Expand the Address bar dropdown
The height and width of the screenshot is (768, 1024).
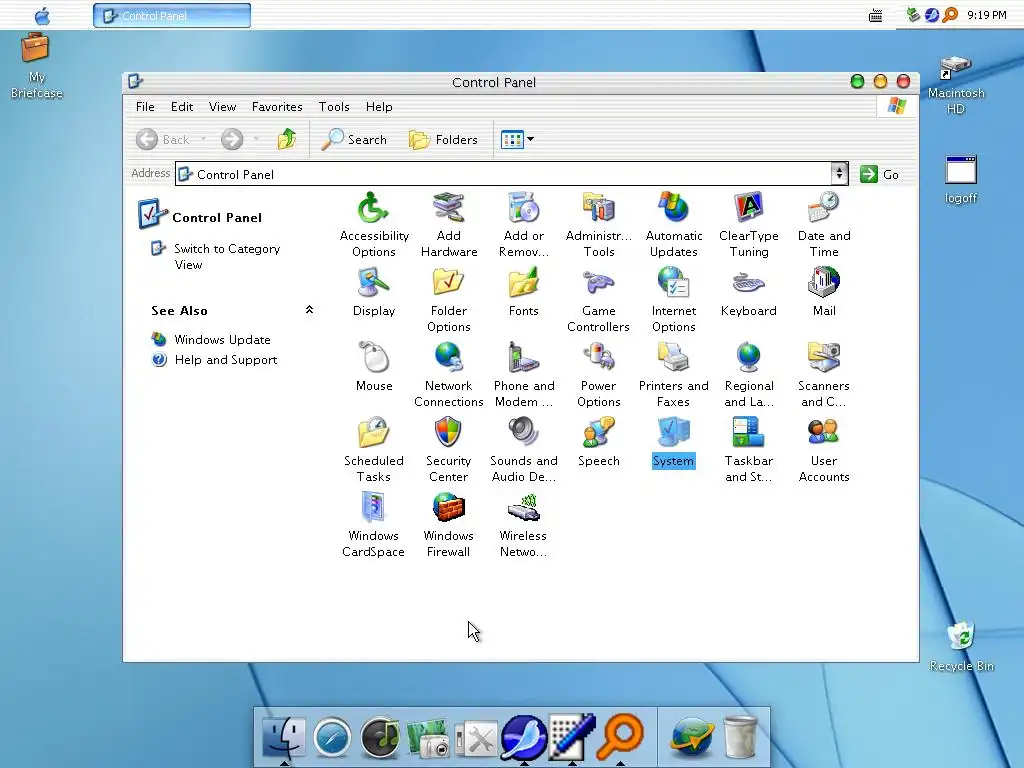[839, 174]
